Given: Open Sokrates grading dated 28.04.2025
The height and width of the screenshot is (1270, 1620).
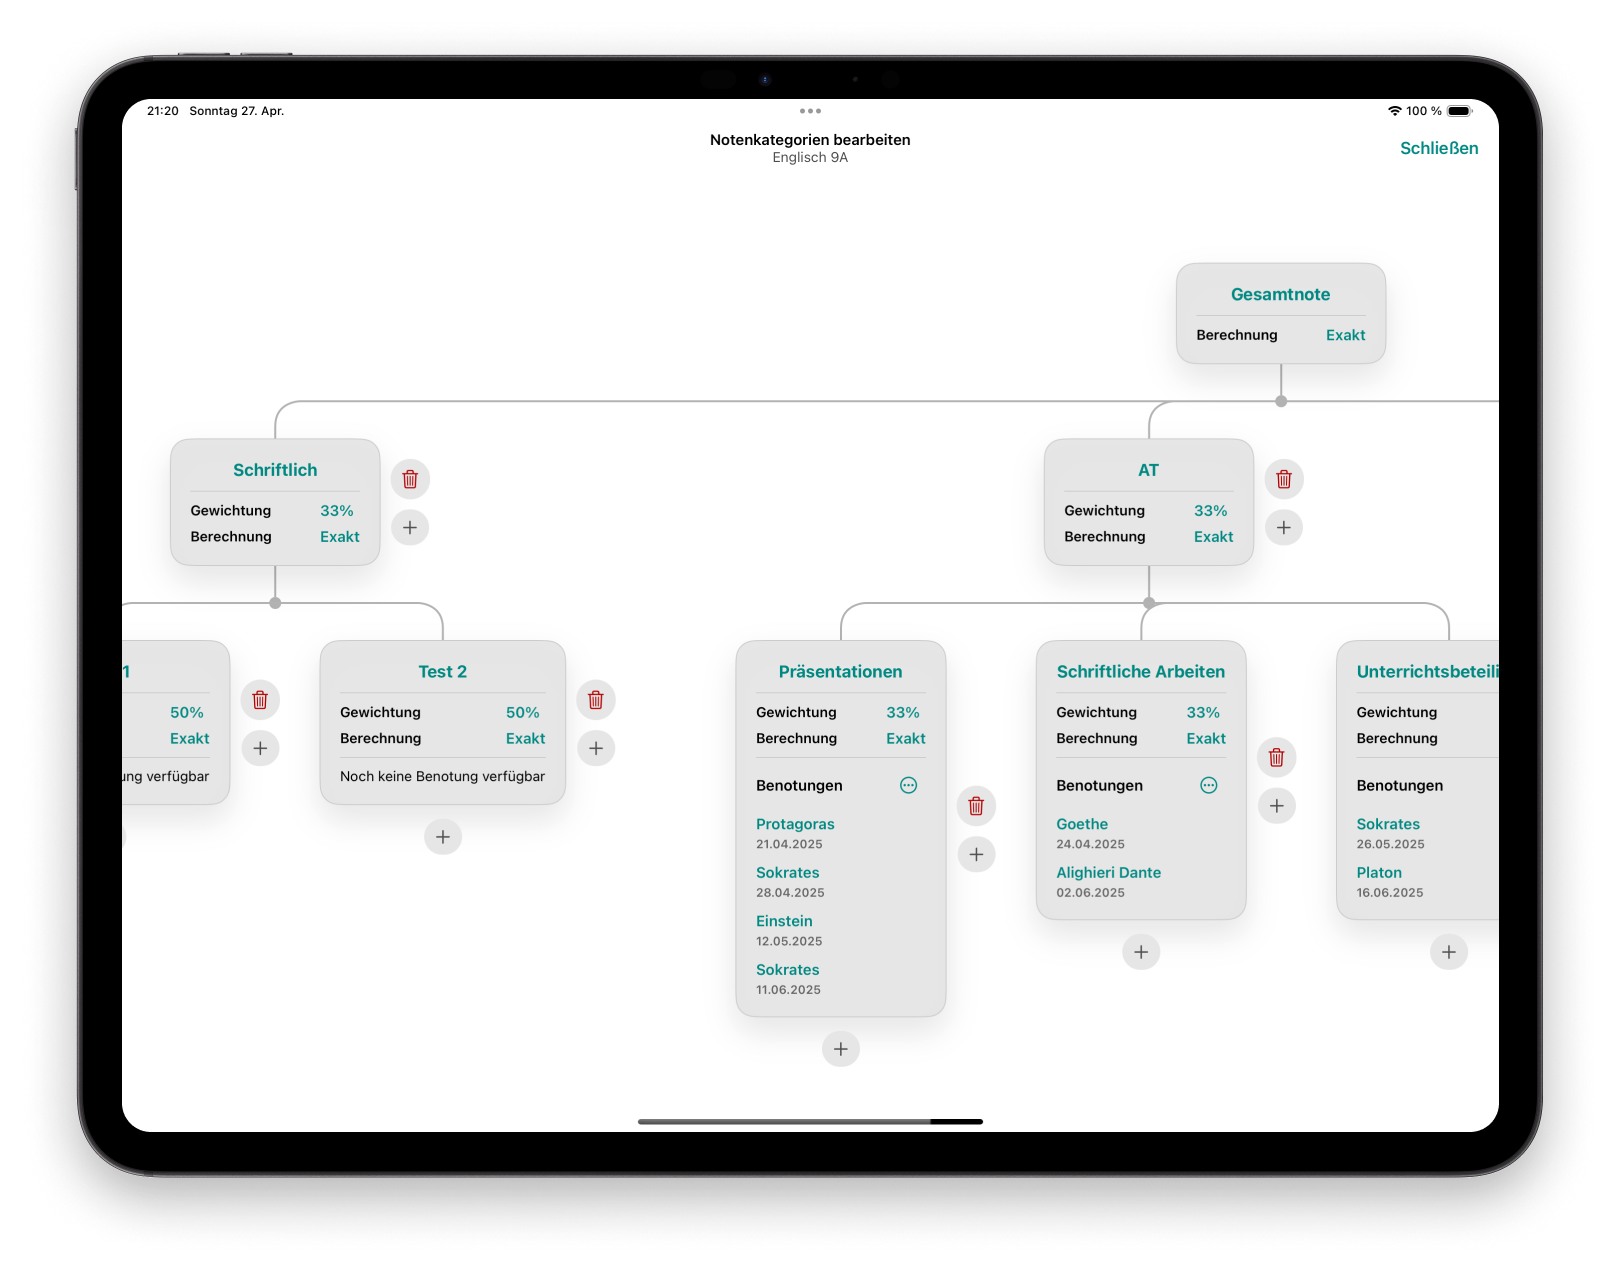Looking at the screenshot, I should pyautogui.click(x=790, y=882).
